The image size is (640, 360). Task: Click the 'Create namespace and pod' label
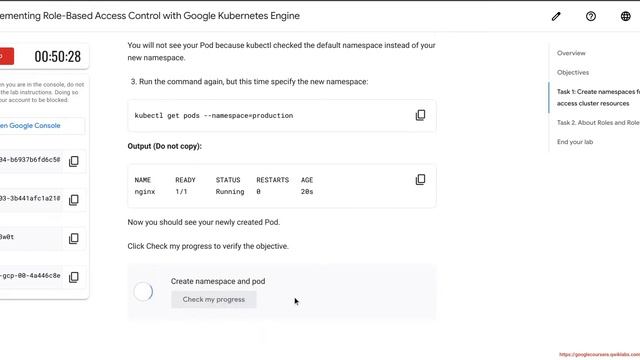[x=218, y=281]
